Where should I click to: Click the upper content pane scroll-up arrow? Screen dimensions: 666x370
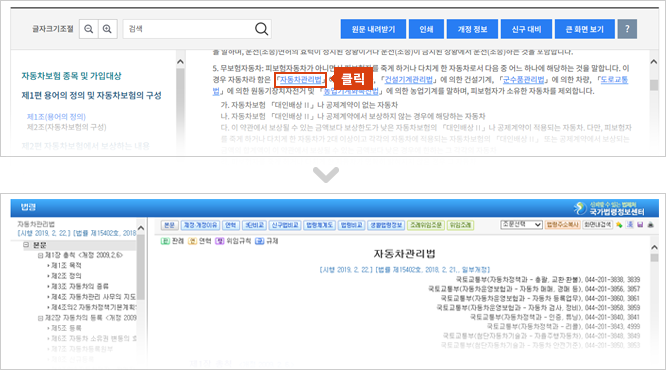tap(654, 62)
